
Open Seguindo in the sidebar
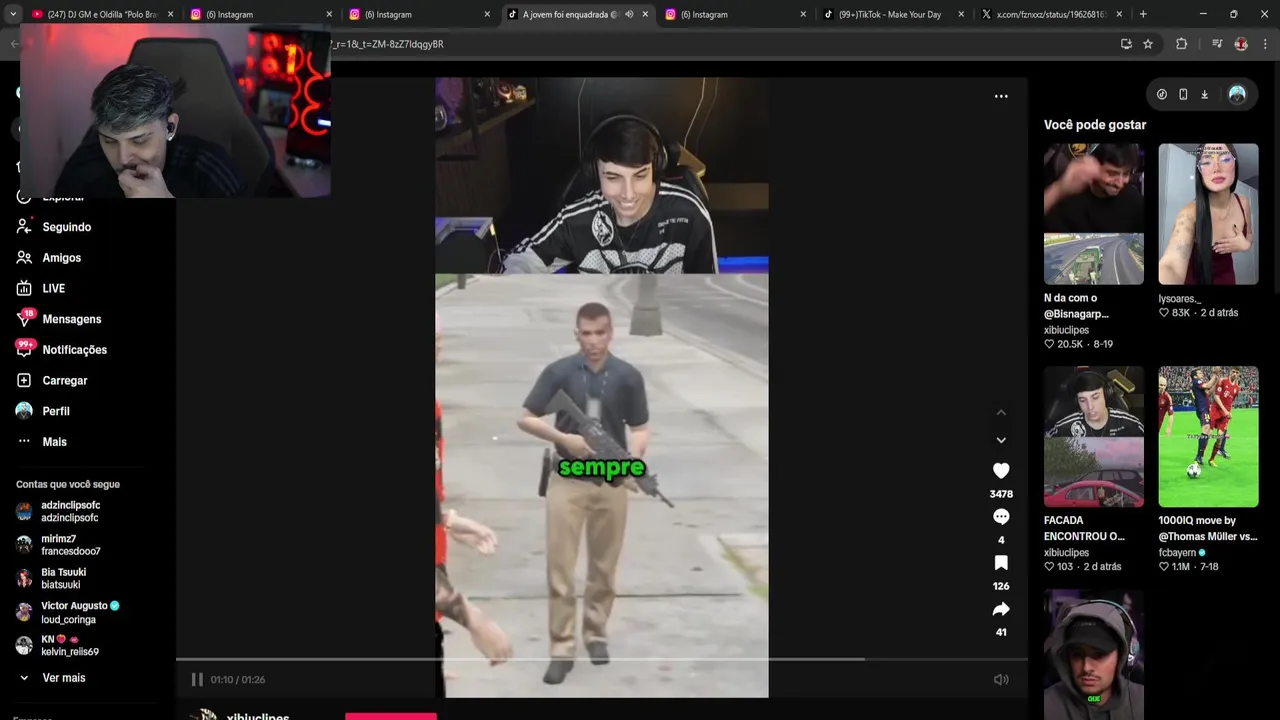tap(66, 227)
